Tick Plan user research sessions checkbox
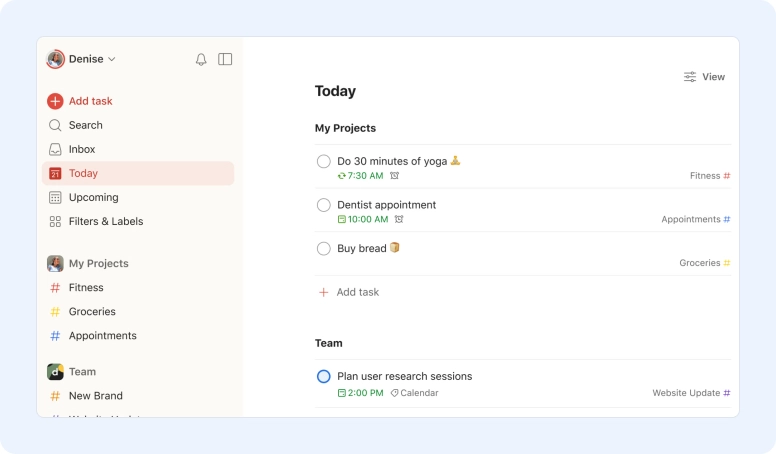 324,376
